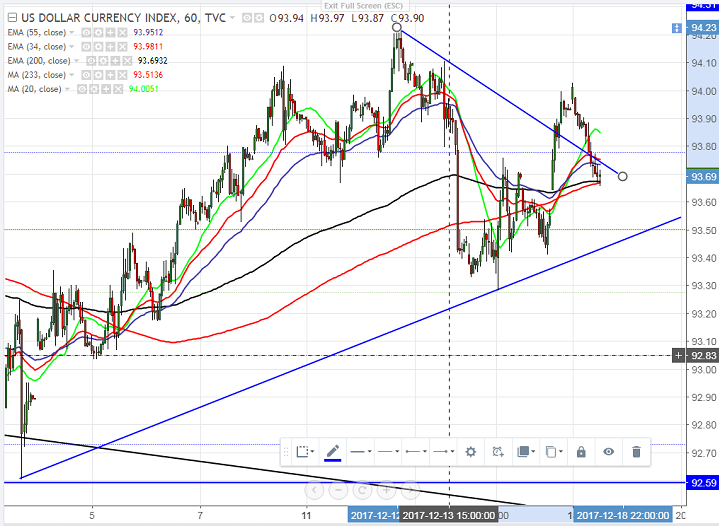The width and height of the screenshot is (719, 526).
Task: Hide selected drawing using toolbar eye icon
Action: pyautogui.click(x=608, y=452)
